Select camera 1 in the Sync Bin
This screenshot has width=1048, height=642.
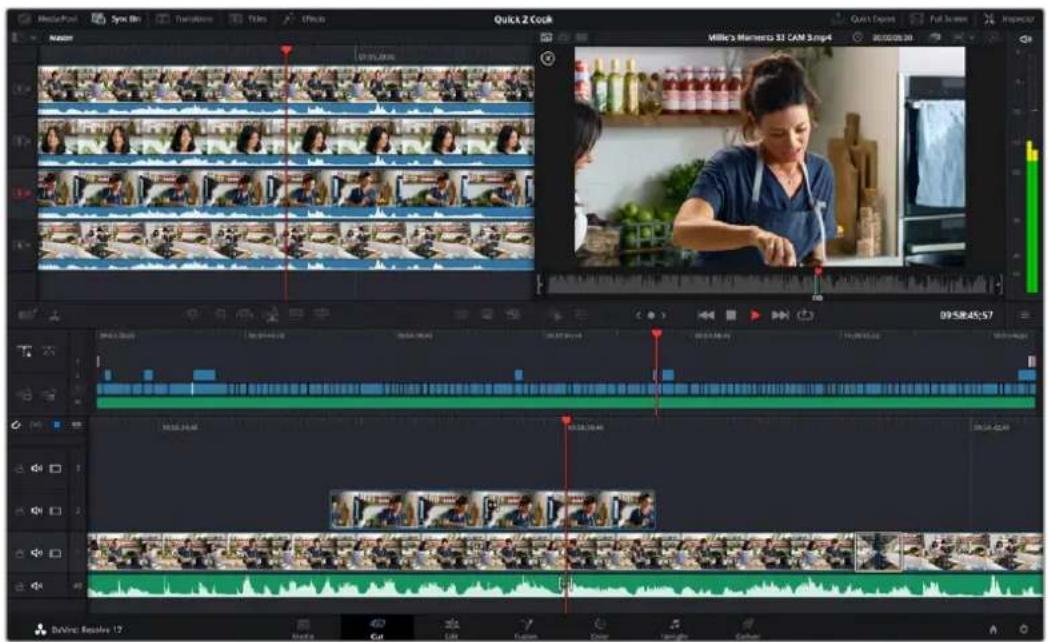pyautogui.click(x=21, y=89)
